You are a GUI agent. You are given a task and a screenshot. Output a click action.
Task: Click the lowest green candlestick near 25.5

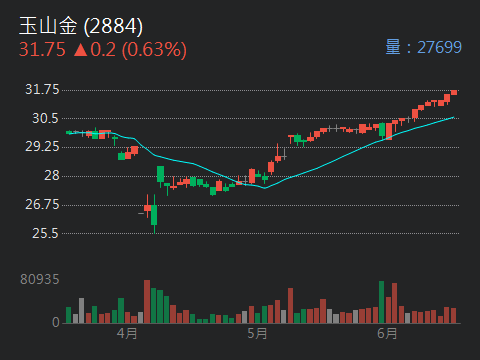click(154, 214)
